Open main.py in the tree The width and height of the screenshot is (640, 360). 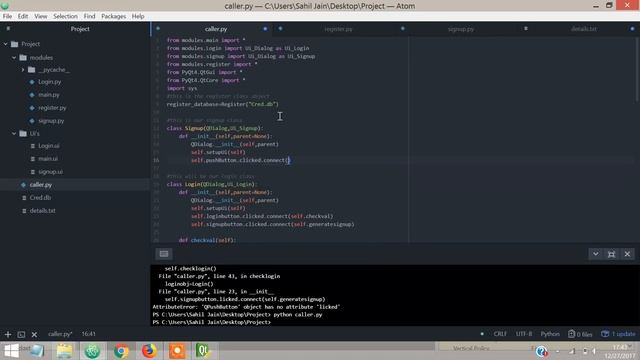tap(49, 95)
